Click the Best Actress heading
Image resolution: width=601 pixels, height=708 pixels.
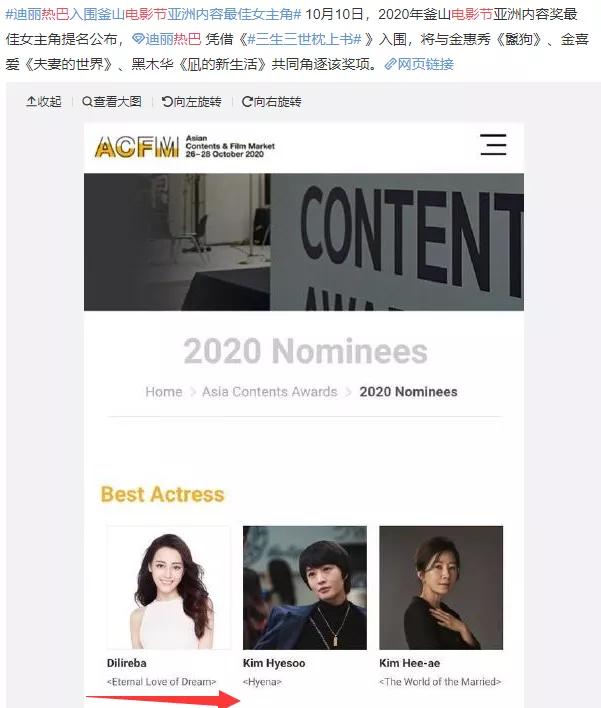(x=162, y=494)
